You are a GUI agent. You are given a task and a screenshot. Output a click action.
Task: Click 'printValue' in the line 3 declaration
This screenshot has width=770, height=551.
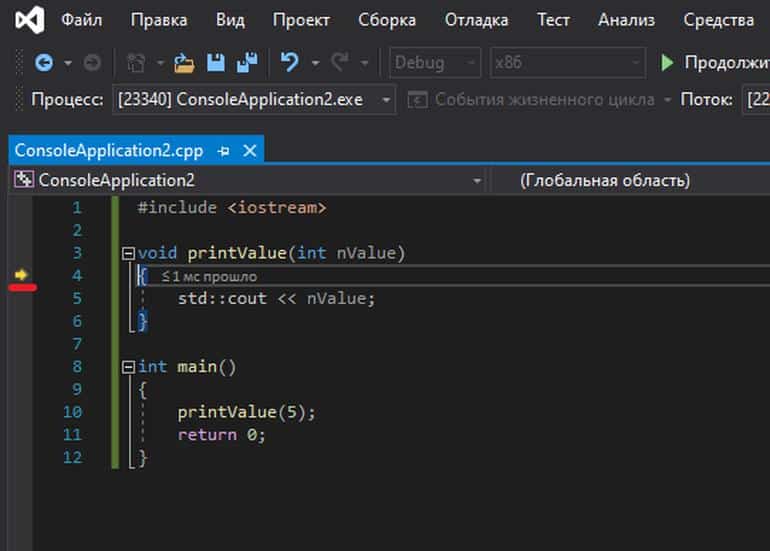pyautogui.click(x=237, y=253)
